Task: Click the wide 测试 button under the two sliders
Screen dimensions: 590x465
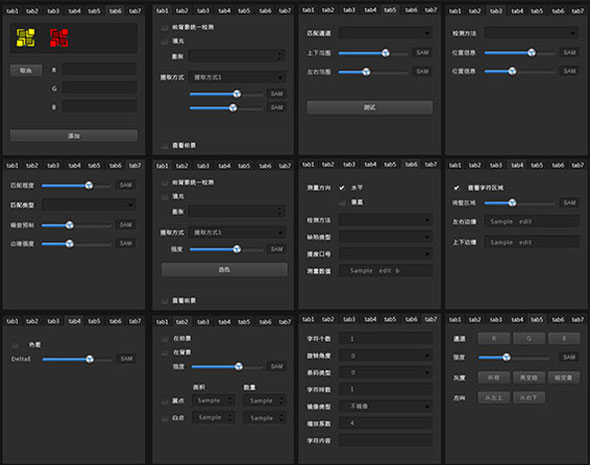Action: [x=370, y=107]
